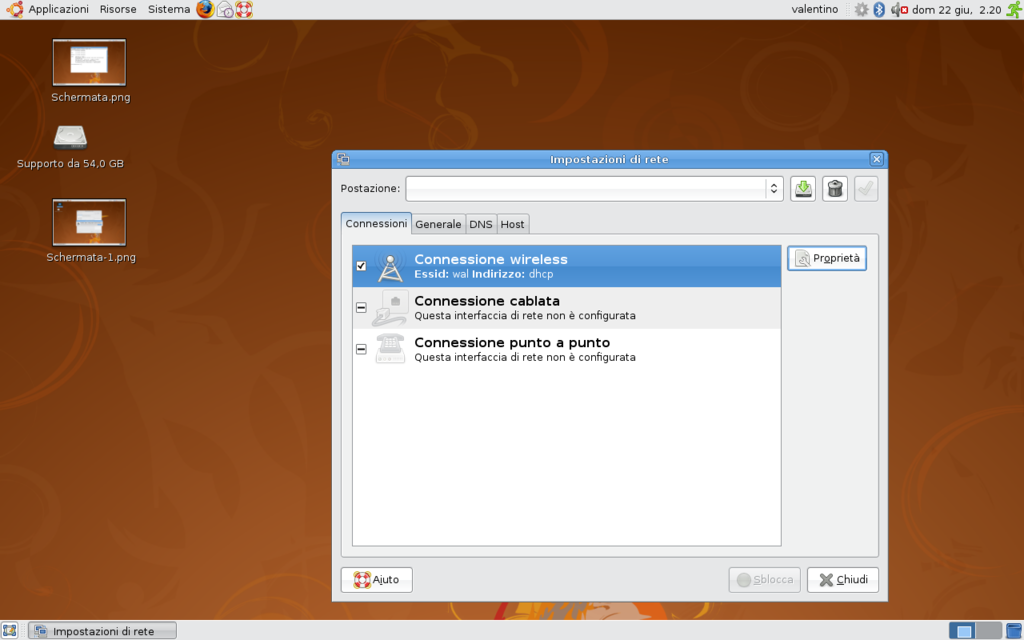The width and height of the screenshot is (1024, 640).
Task: Switch to the DNS tab
Action: pyautogui.click(x=481, y=224)
